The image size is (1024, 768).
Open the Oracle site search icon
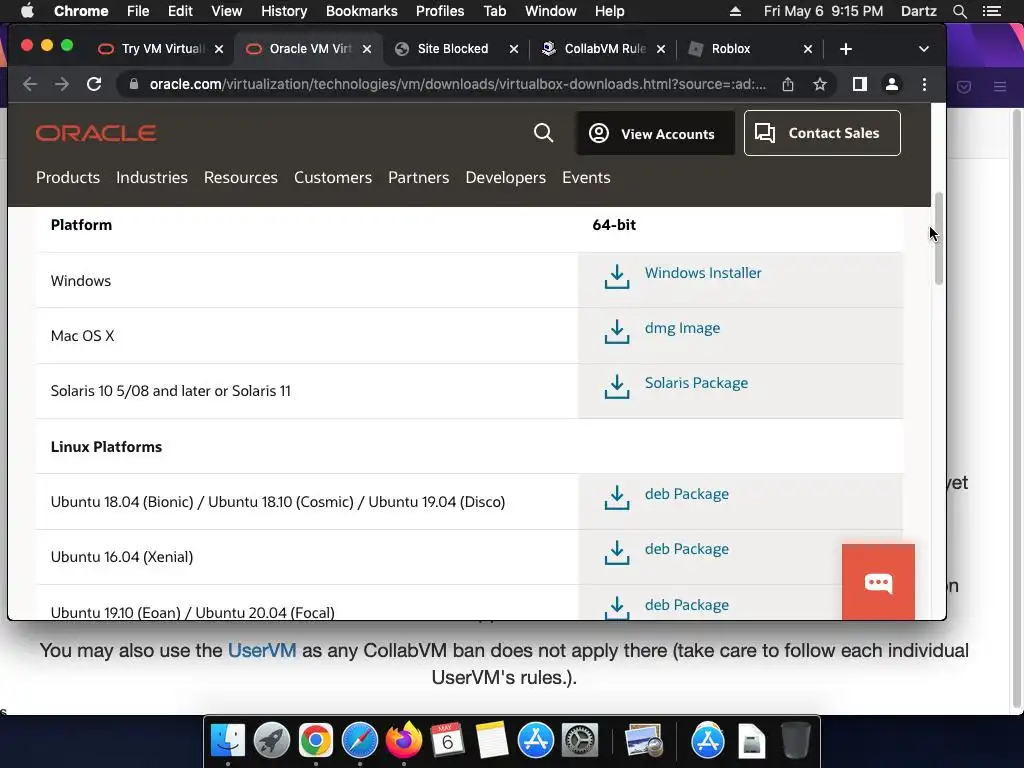(543, 133)
